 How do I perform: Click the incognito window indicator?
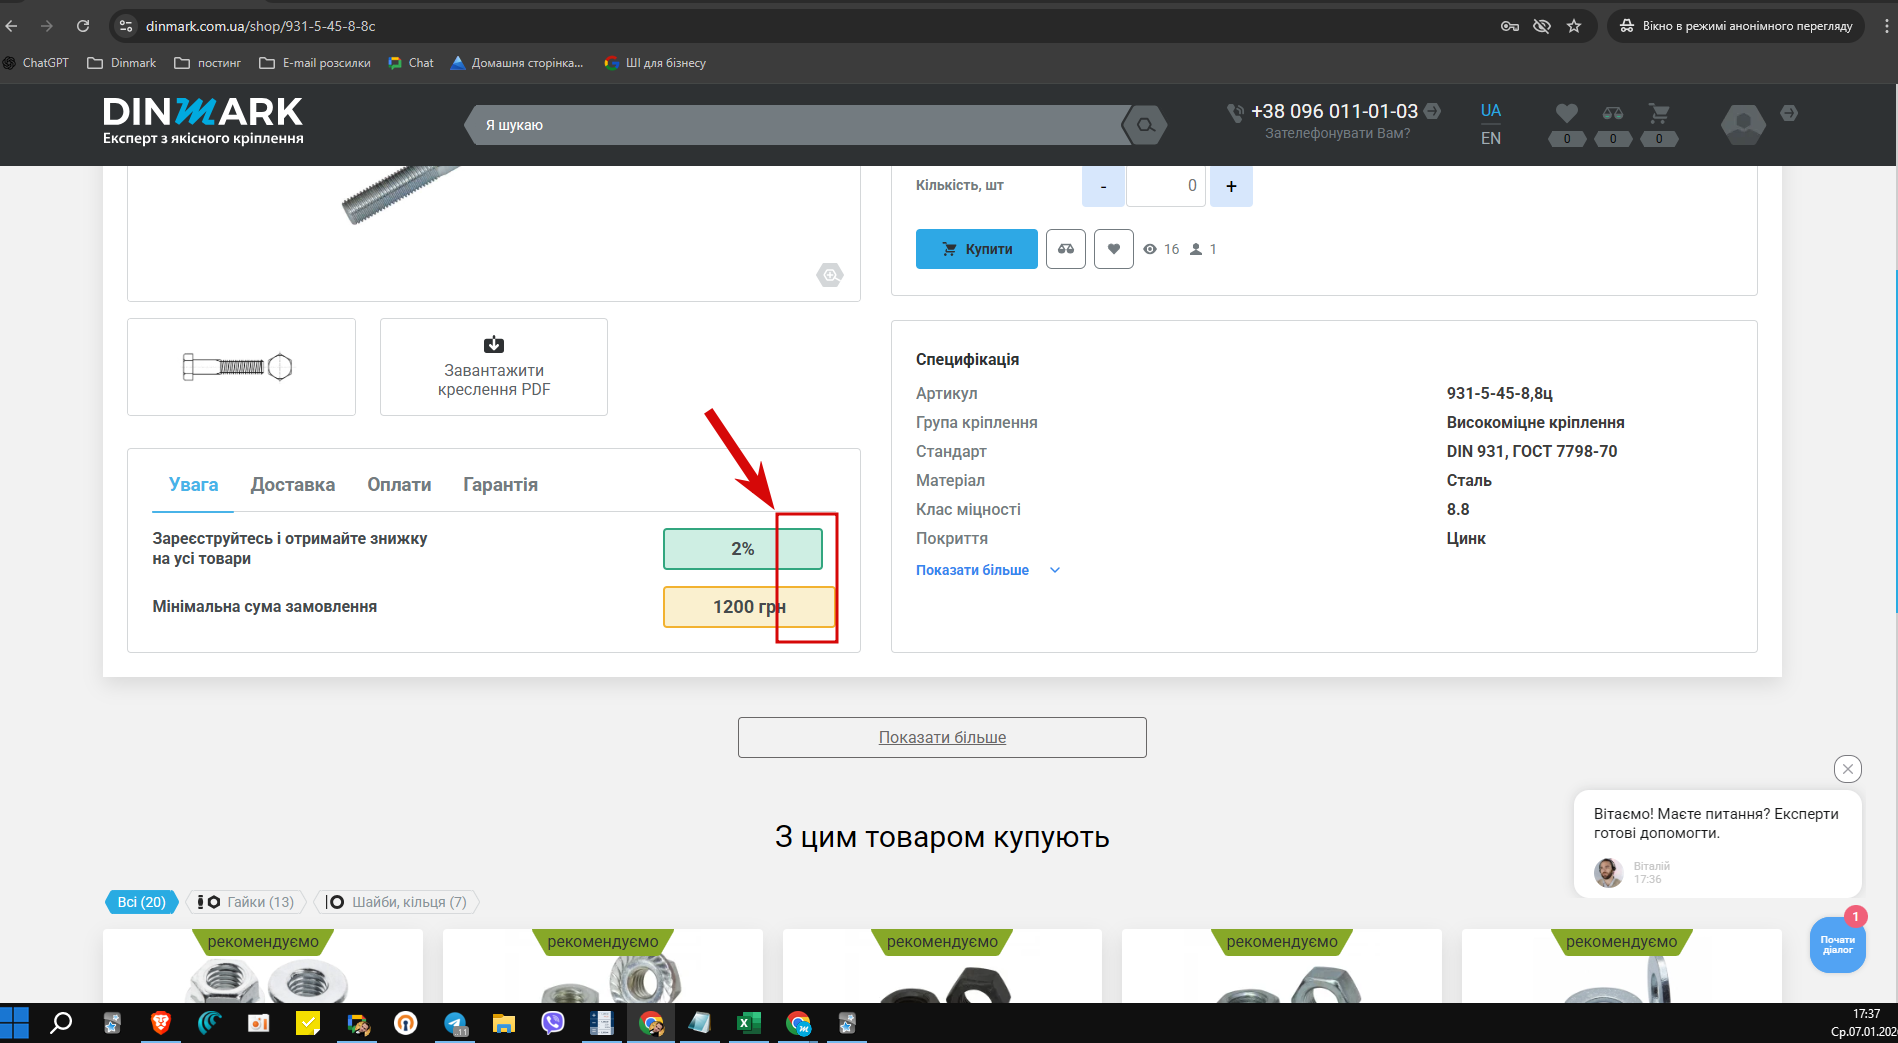[1737, 26]
